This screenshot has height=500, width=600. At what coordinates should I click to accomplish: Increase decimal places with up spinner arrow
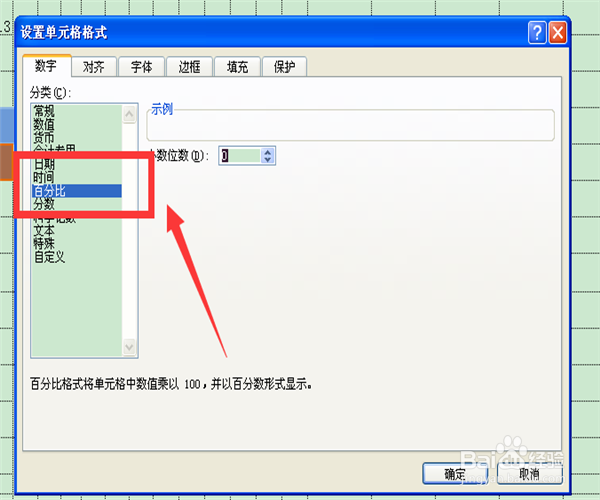pos(267,151)
